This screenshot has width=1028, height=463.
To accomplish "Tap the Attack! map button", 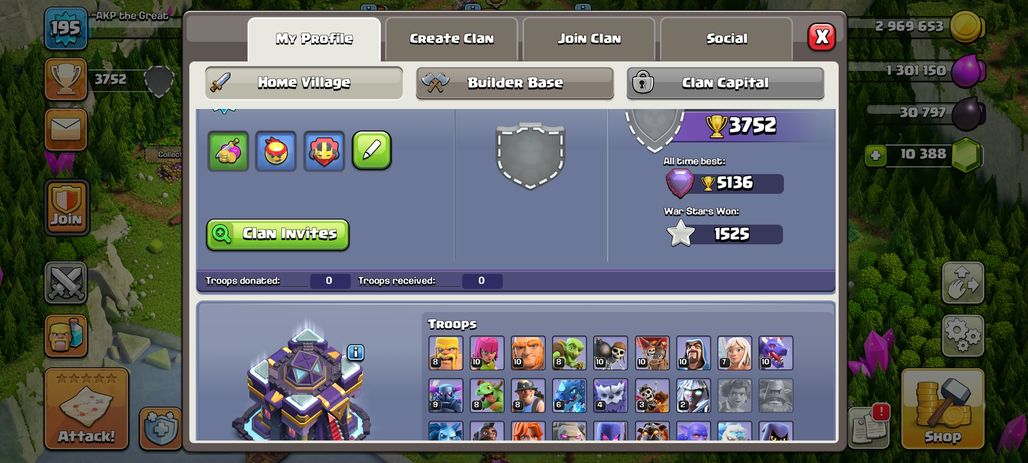I will pos(87,409).
